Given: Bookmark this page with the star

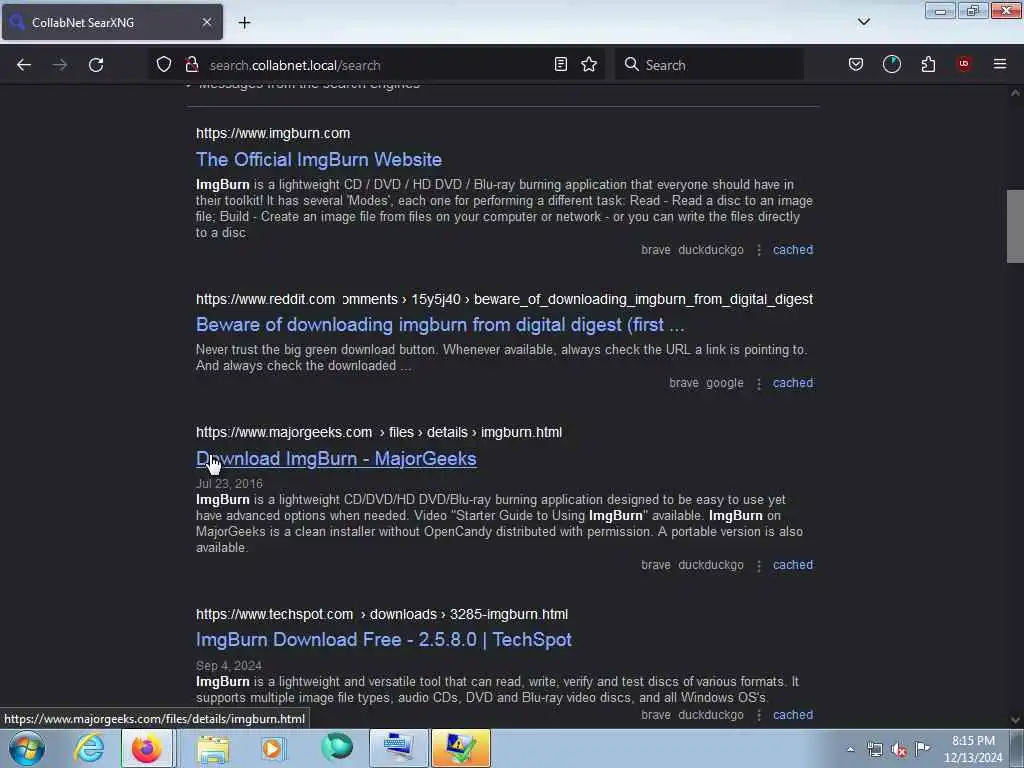Looking at the screenshot, I should 589,64.
